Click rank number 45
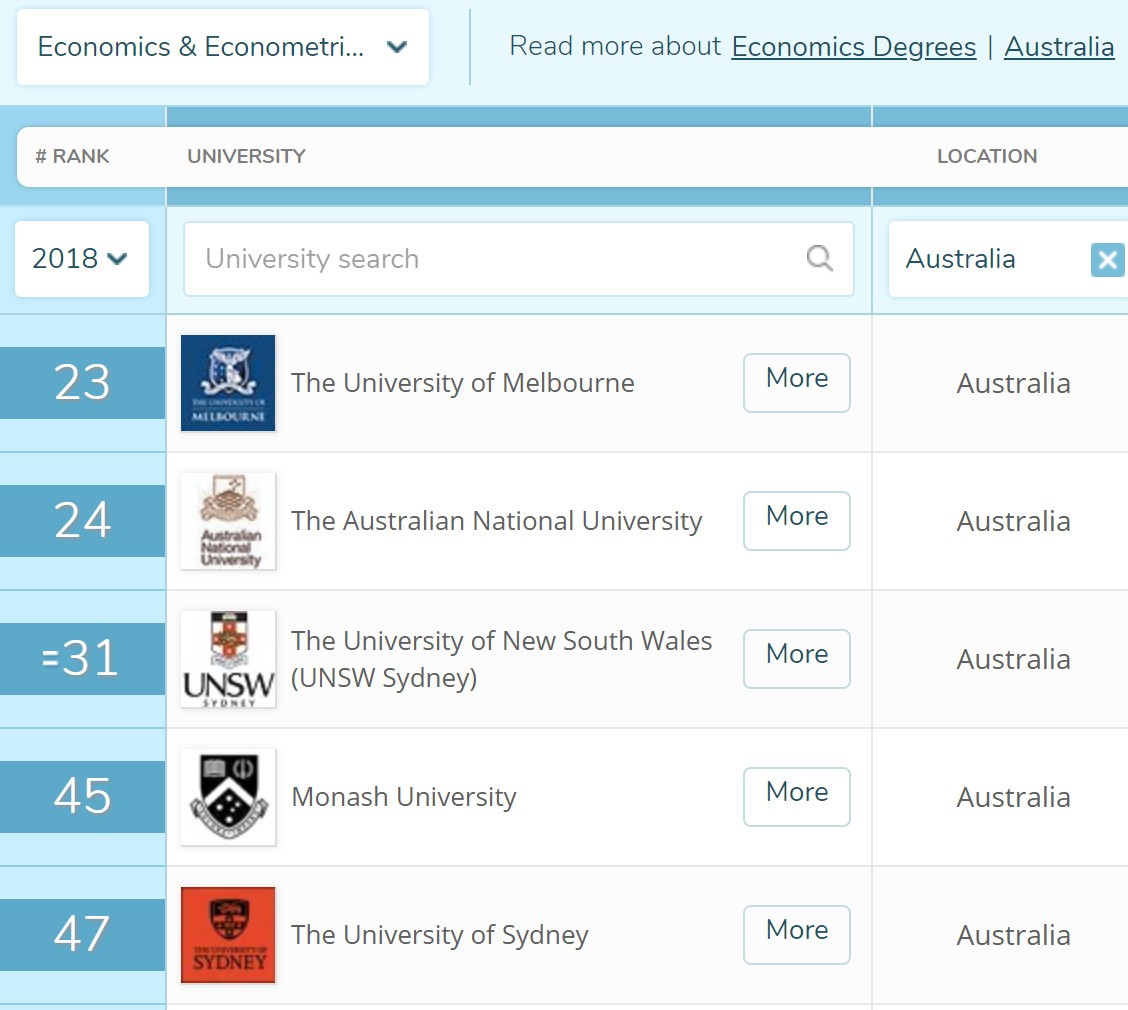The width and height of the screenshot is (1128, 1010). pos(82,796)
